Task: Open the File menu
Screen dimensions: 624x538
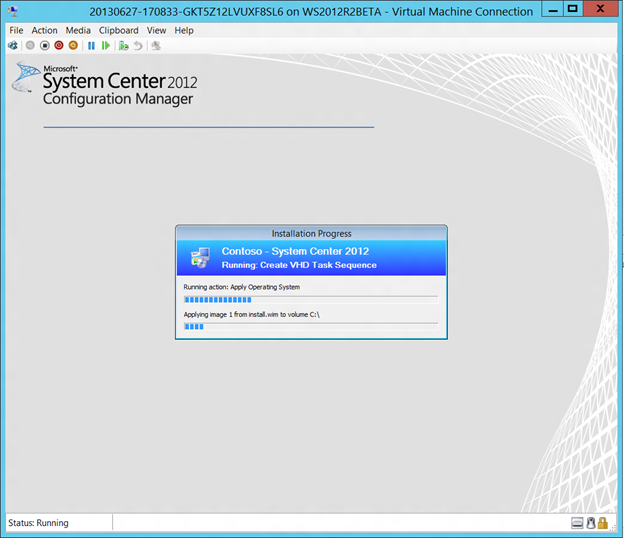Action: tap(16, 30)
